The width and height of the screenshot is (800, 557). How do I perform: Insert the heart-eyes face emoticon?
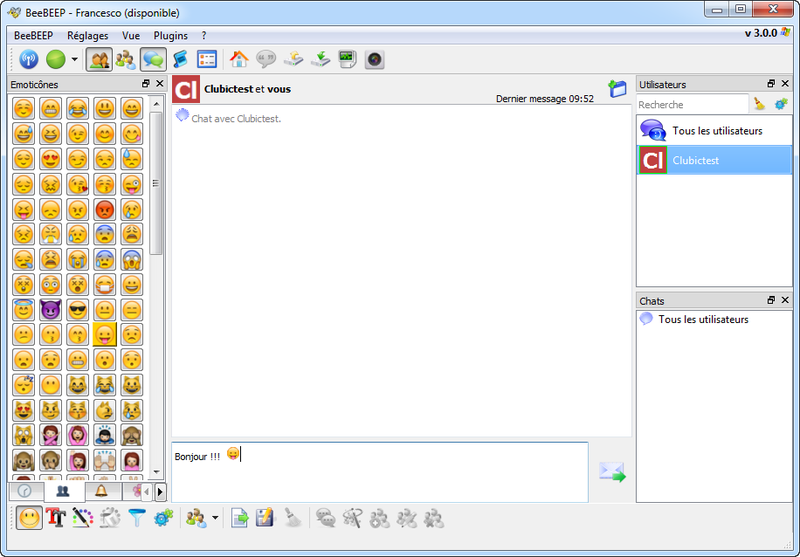50,159
